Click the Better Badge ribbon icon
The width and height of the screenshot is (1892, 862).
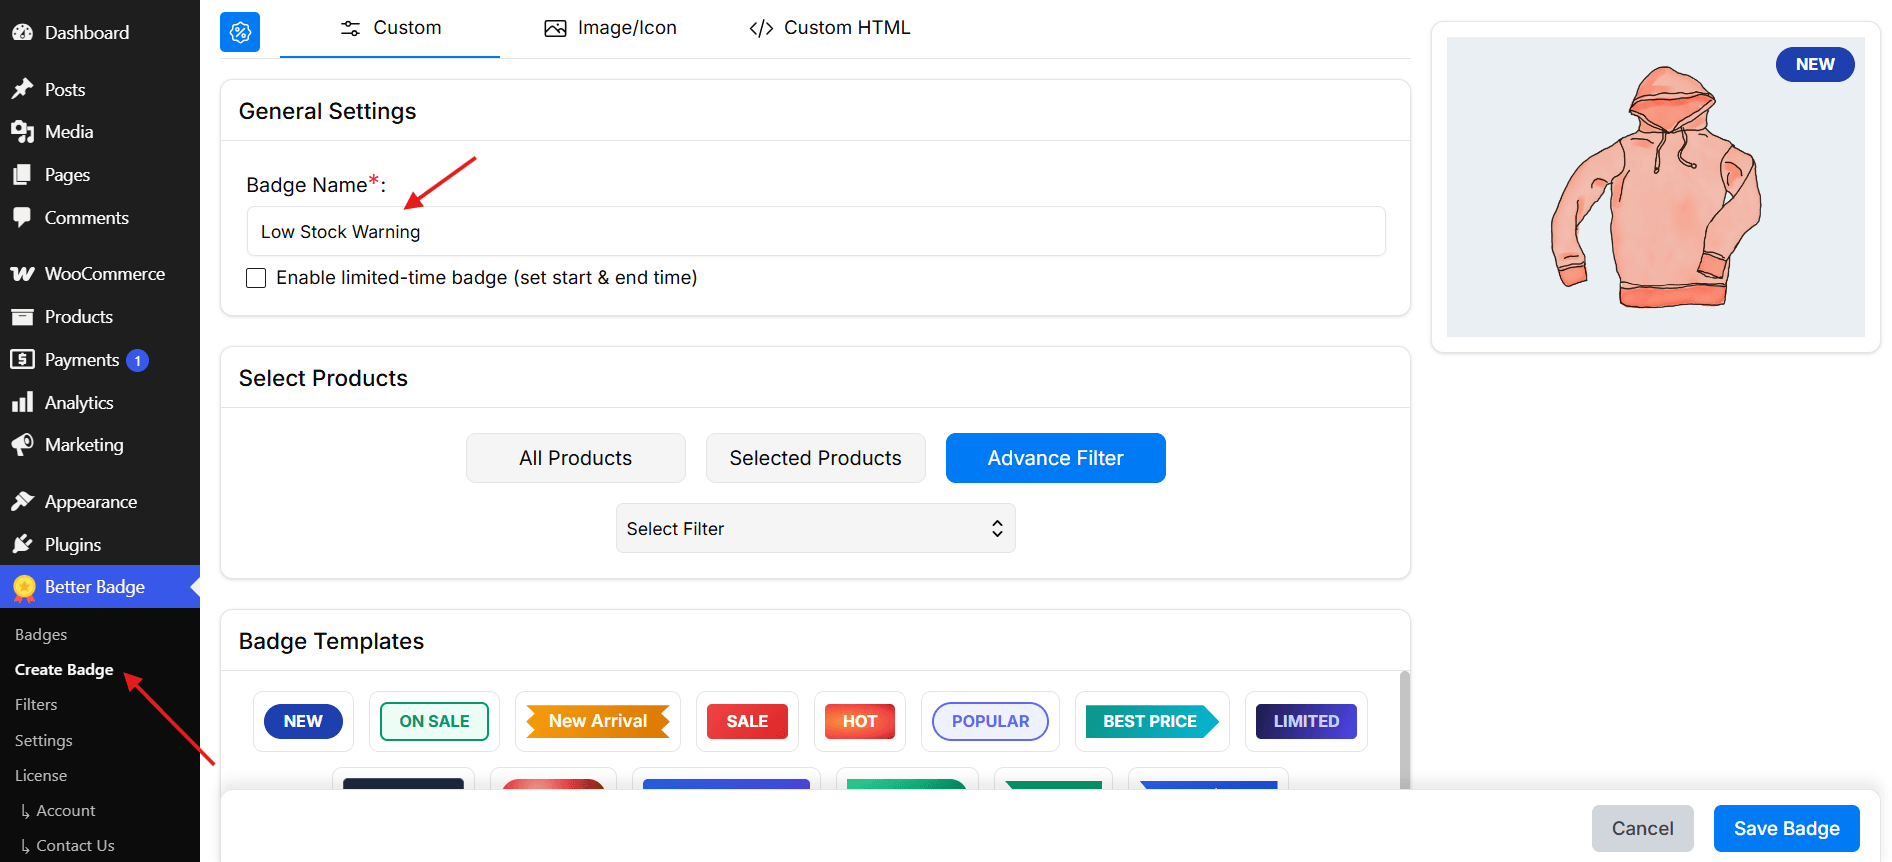pyautogui.click(x=24, y=588)
